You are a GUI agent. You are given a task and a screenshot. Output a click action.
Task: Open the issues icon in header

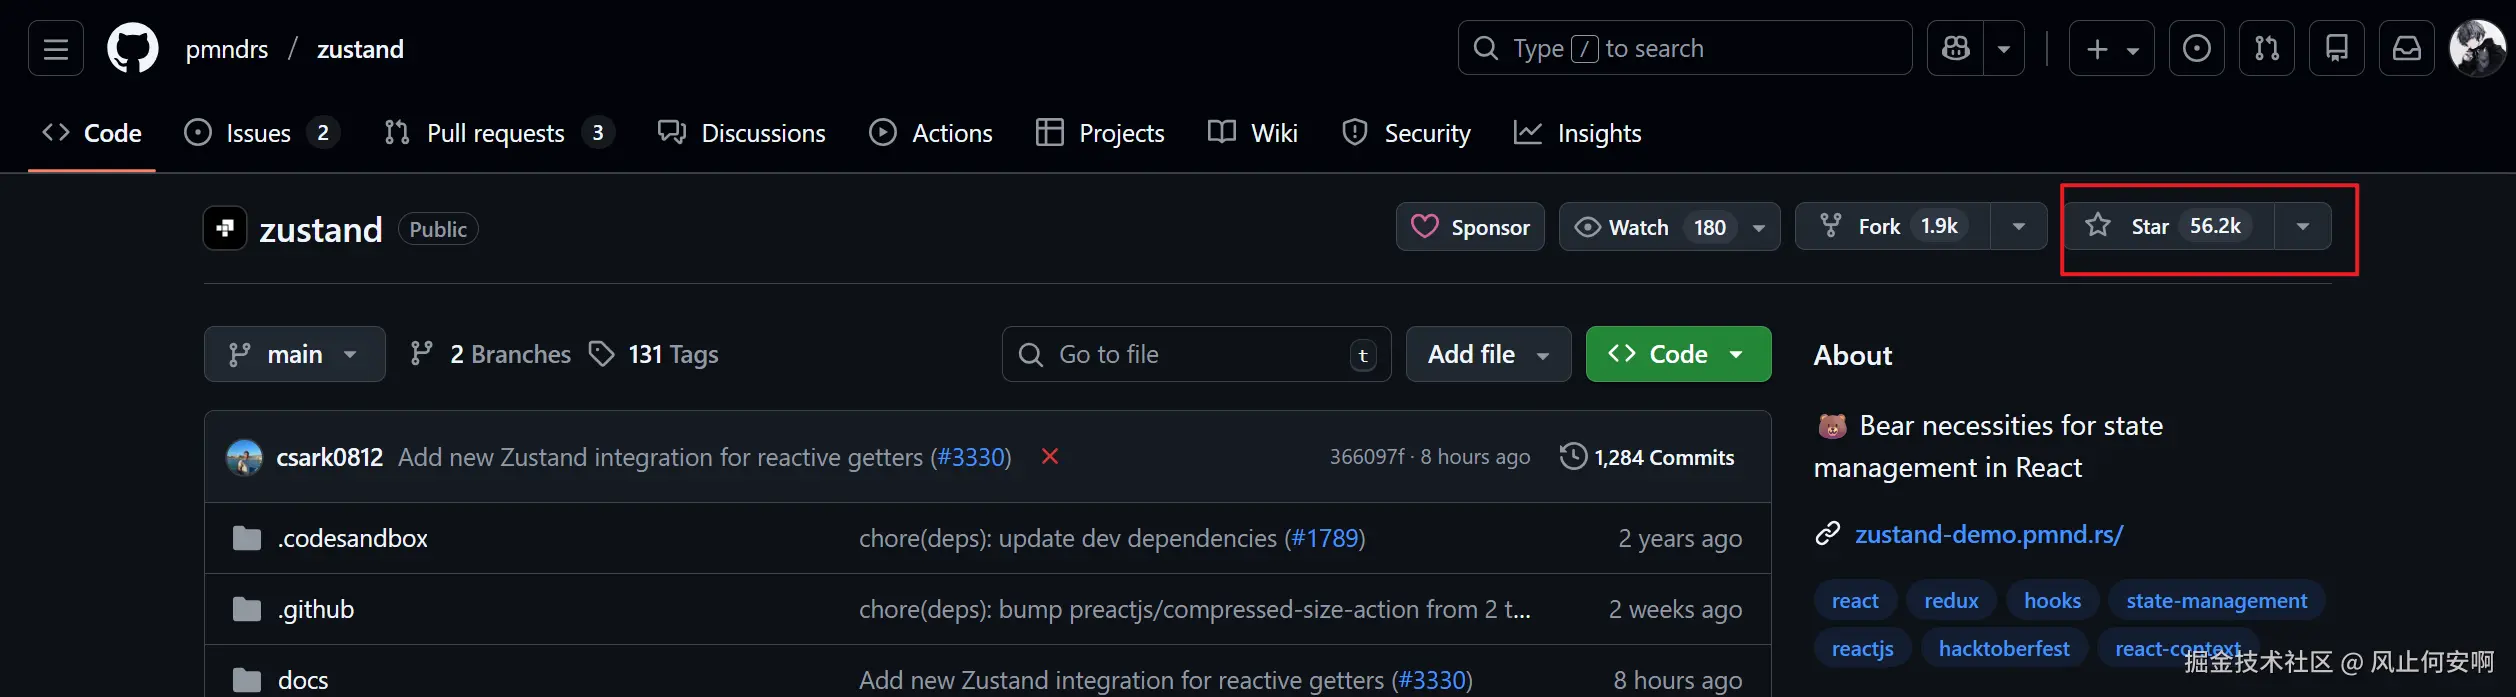point(2196,49)
